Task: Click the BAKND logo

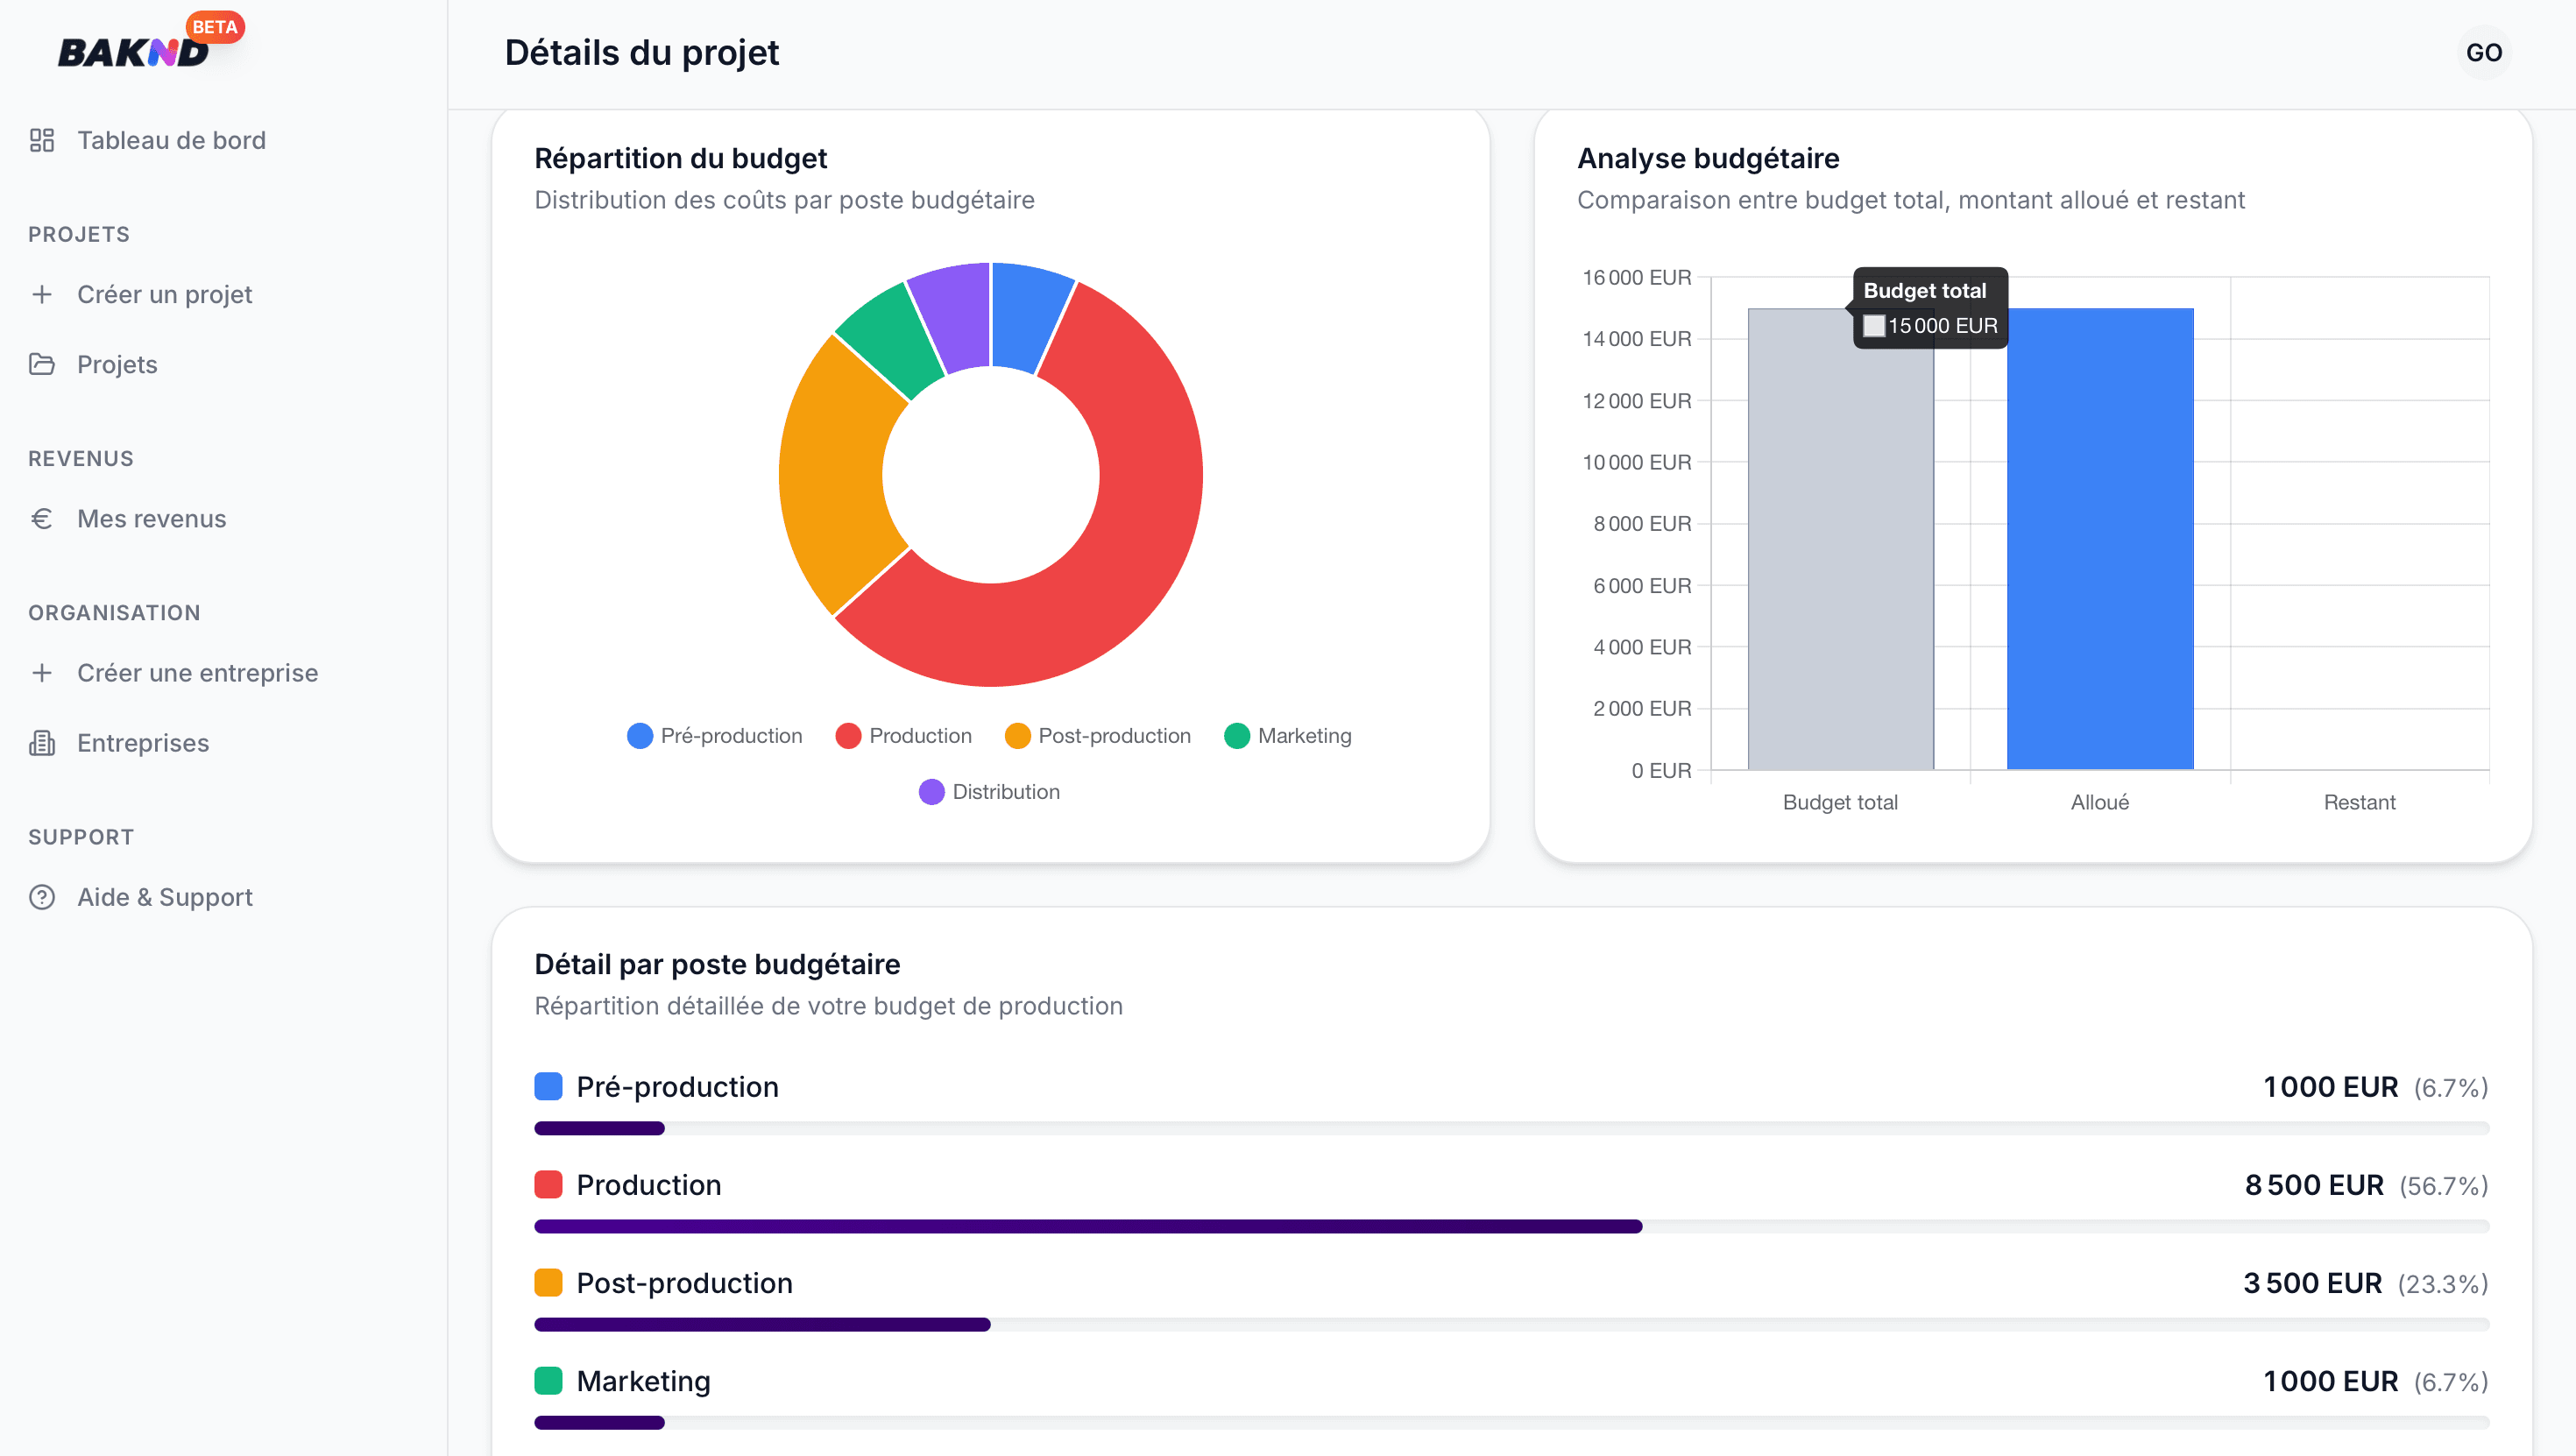Action: pos(133,52)
